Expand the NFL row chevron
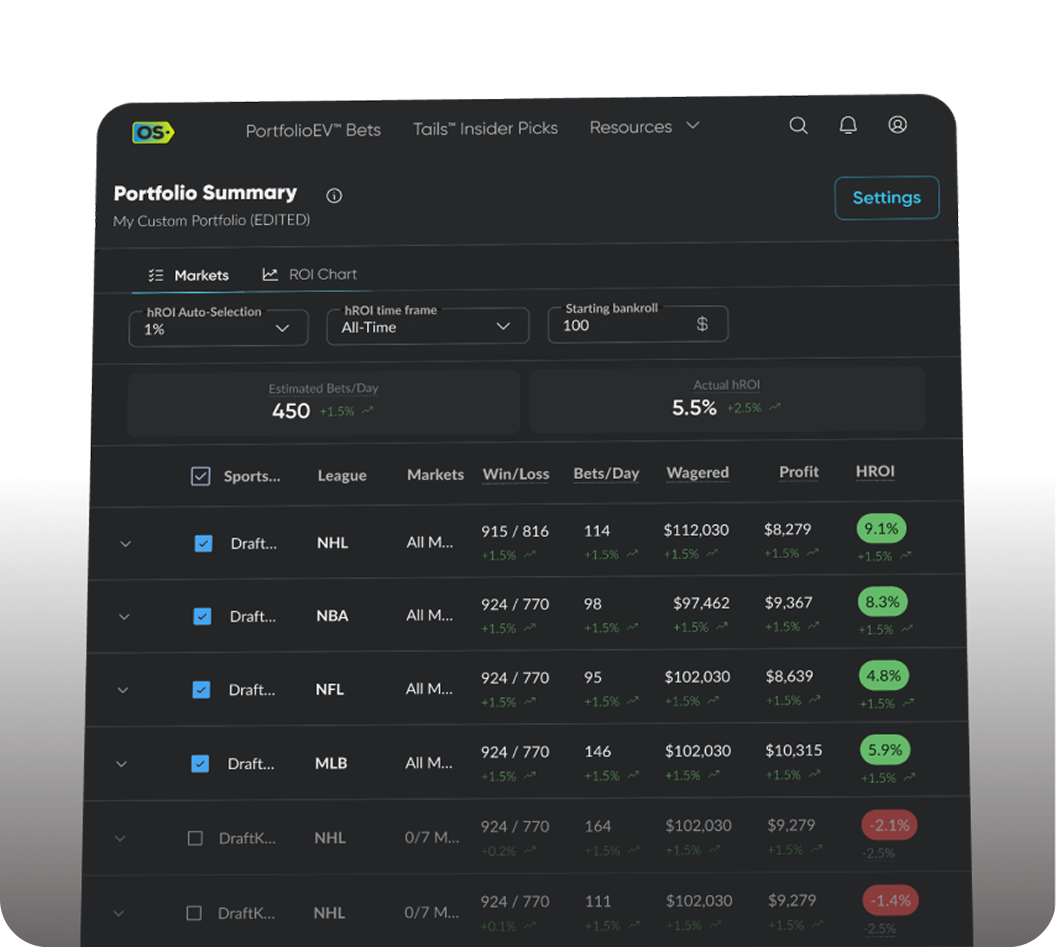Image resolution: width=1056 pixels, height=948 pixels. (x=123, y=690)
